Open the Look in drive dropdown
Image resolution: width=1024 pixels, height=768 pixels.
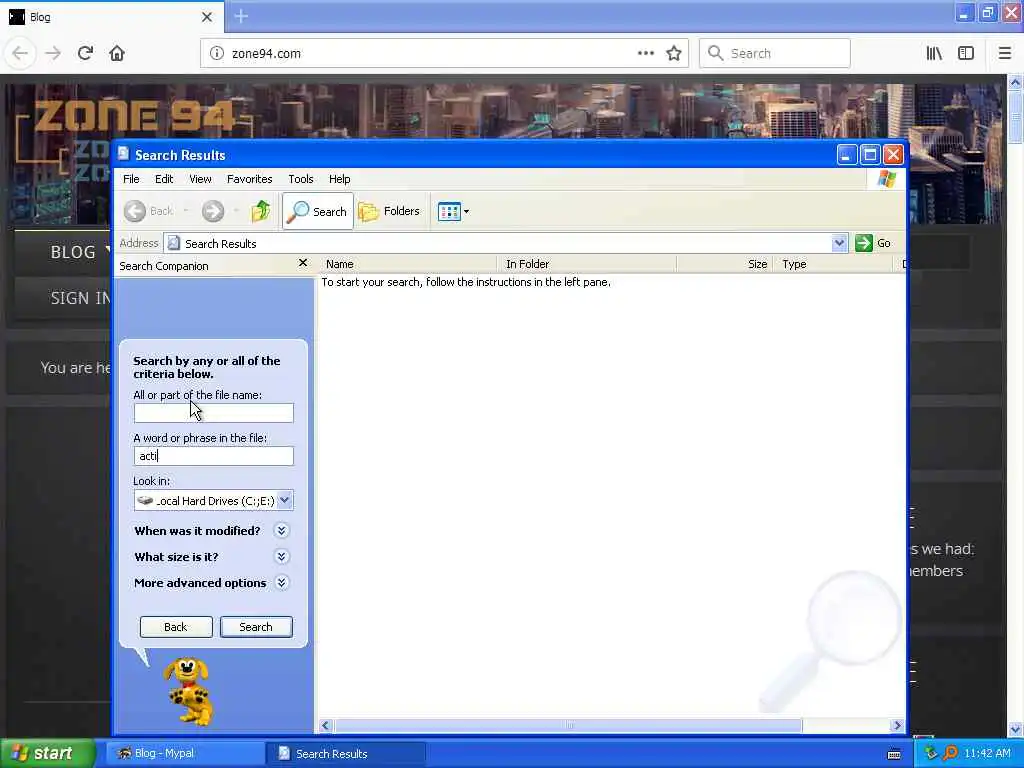(x=285, y=500)
